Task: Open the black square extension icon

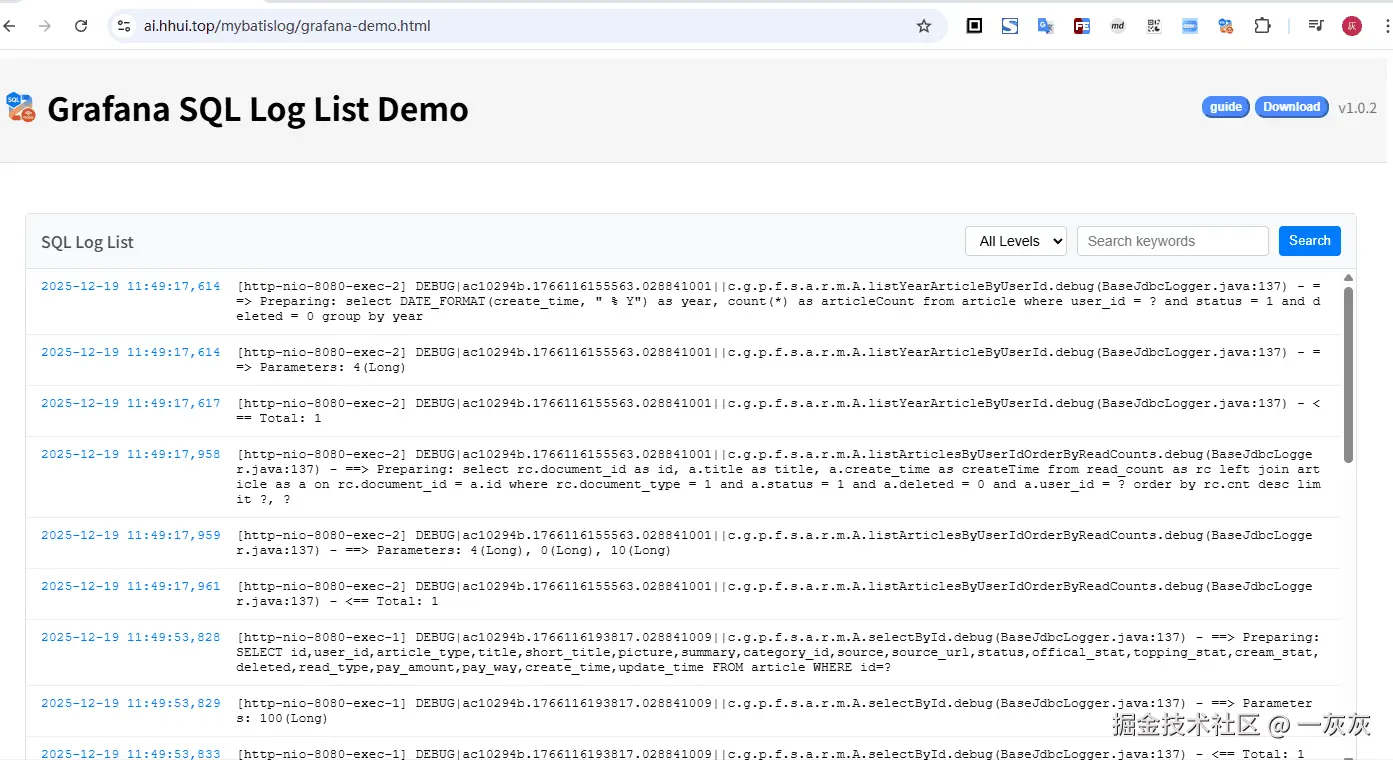Action: pyautogui.click(x=974, y=26)
